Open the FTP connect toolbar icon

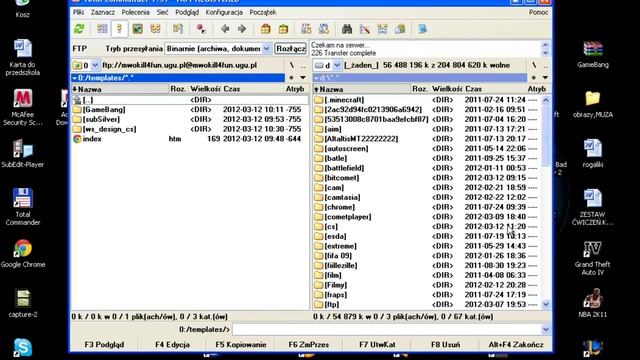[x=306, y=29]
